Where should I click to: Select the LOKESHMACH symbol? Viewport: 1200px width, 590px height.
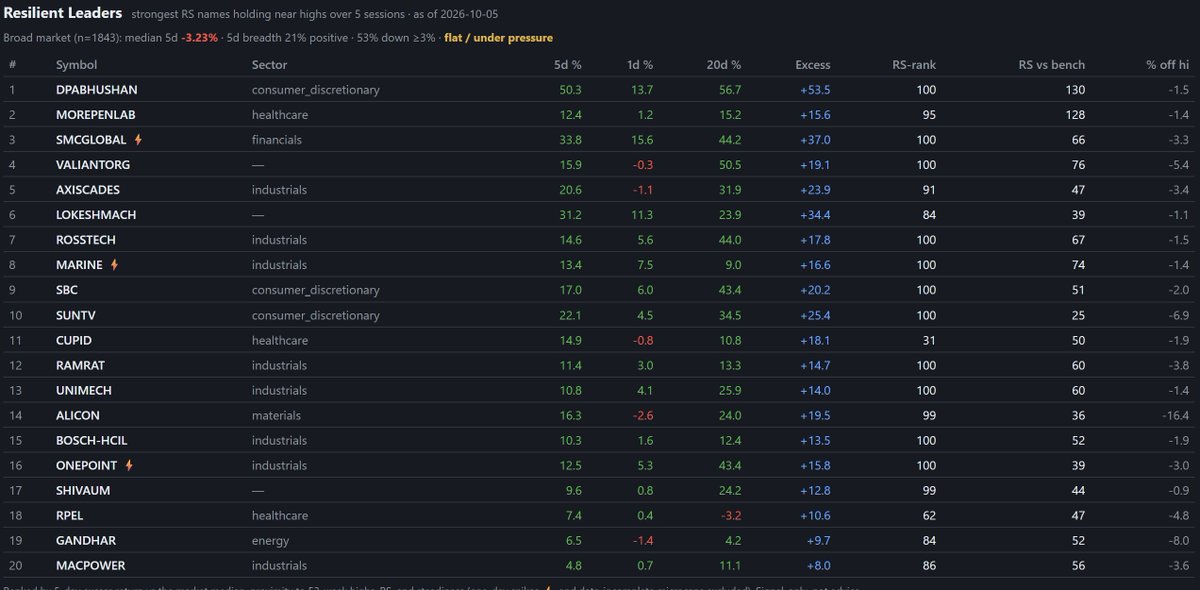(96, 215)
